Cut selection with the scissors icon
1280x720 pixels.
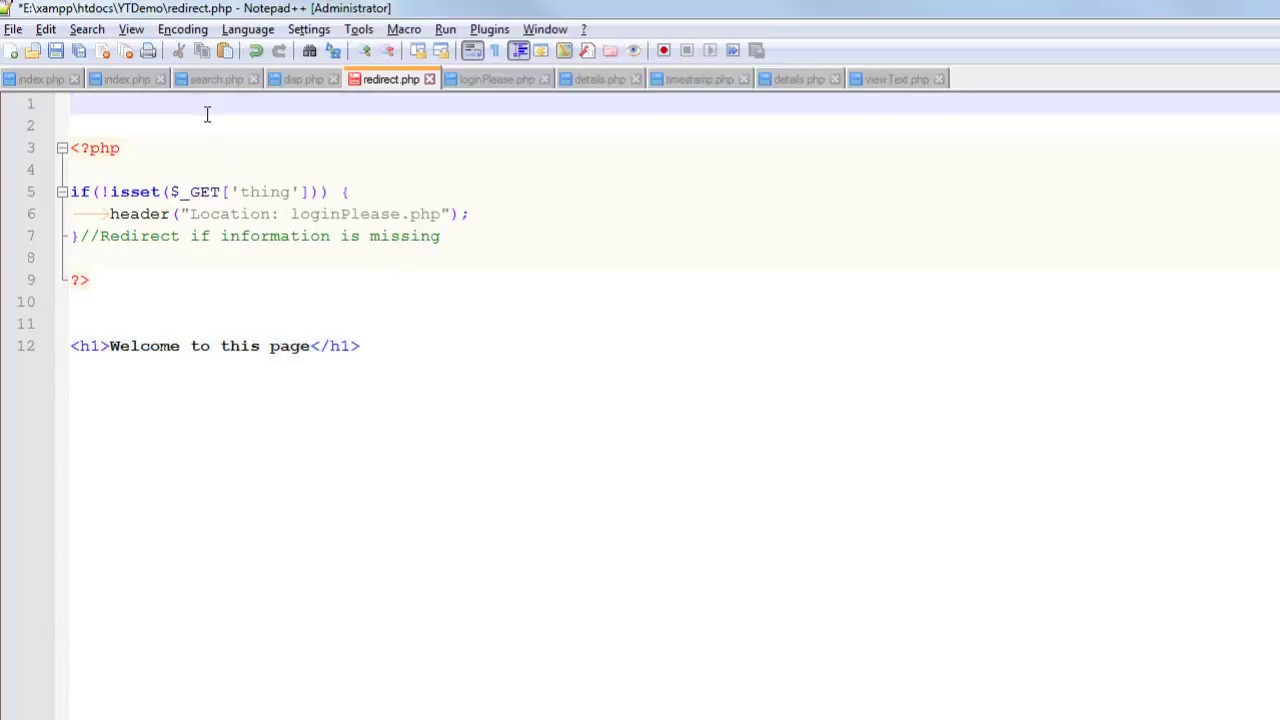pyautogui.click(x=178, y=51)
